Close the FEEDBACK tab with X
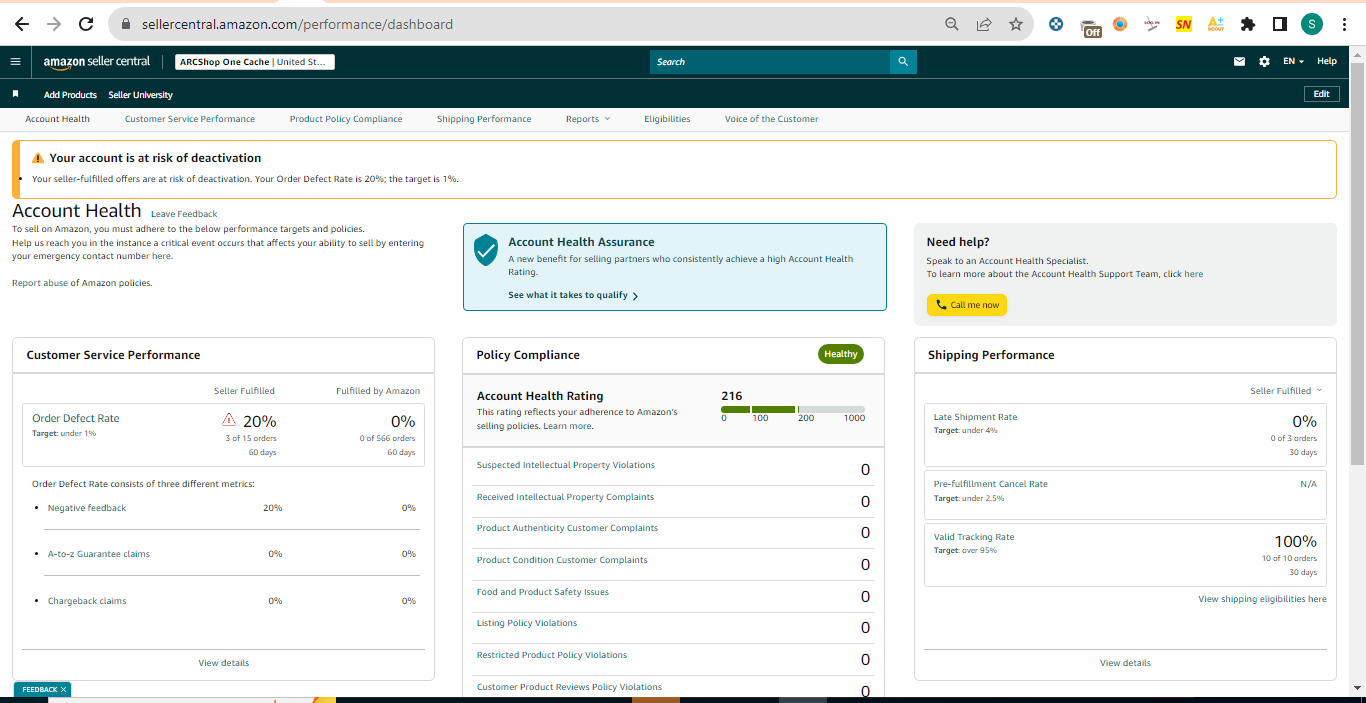The width and height of the screenshot is (1366, 703). [x=63, y=690]
